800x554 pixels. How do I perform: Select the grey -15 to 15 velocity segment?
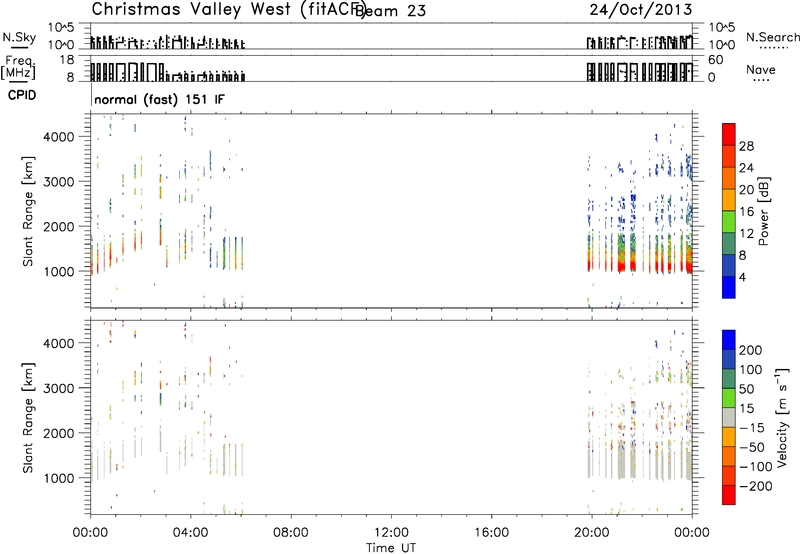pos(729,417)
